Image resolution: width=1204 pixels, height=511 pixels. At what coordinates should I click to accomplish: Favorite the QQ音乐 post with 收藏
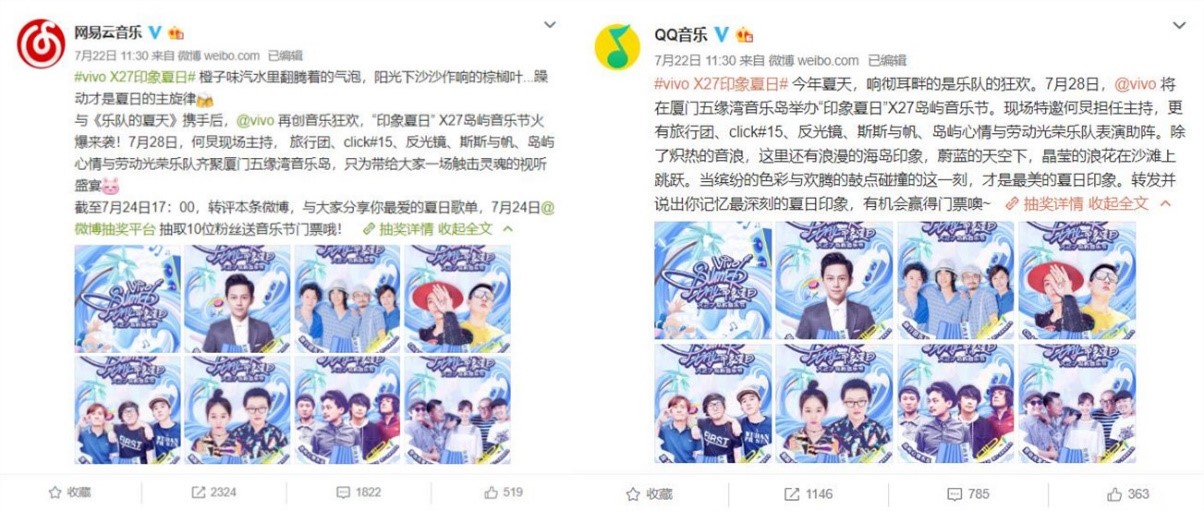click(649, 494)
